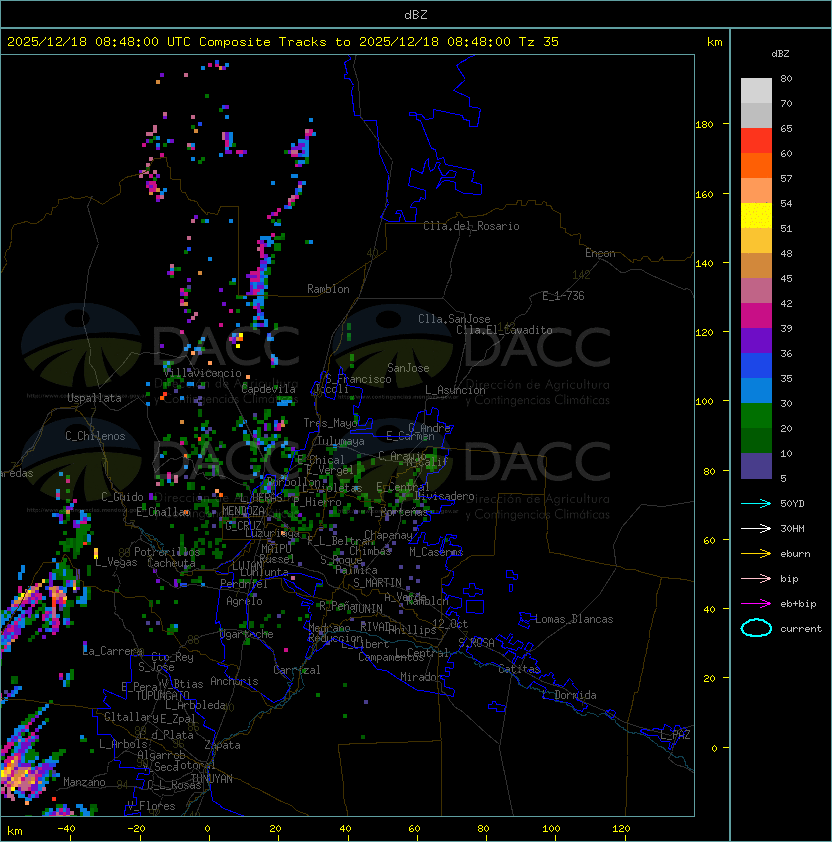Pick the purple swatch below 39 dBZ
Image resolution: width=832 pixels, height=842 pixels.
click(x=756, y=340)
